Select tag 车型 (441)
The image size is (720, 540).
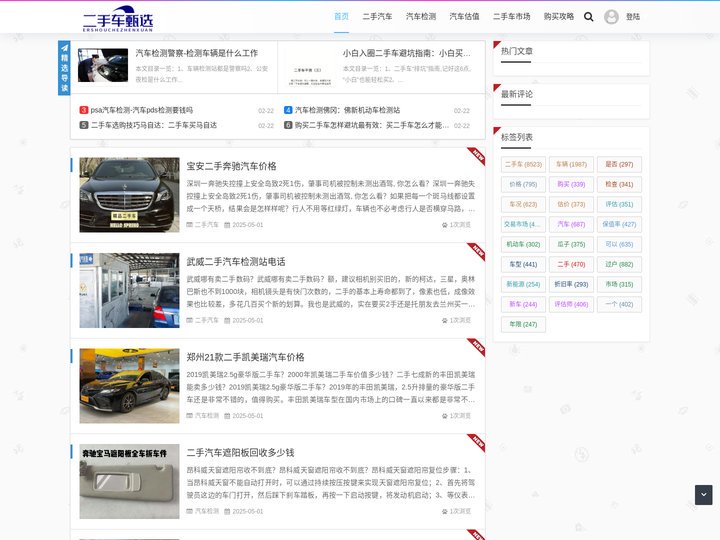pos(523,264)
